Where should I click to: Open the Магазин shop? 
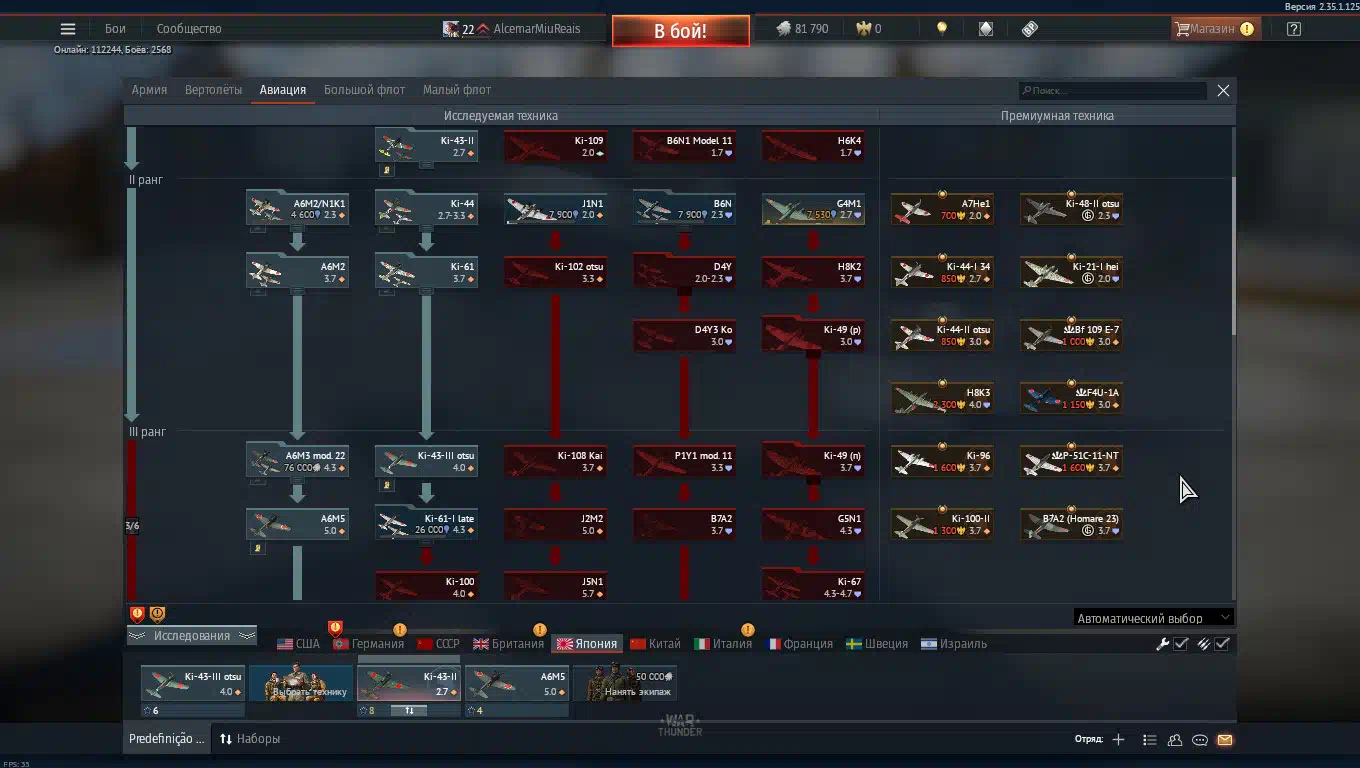(1214, 29)
